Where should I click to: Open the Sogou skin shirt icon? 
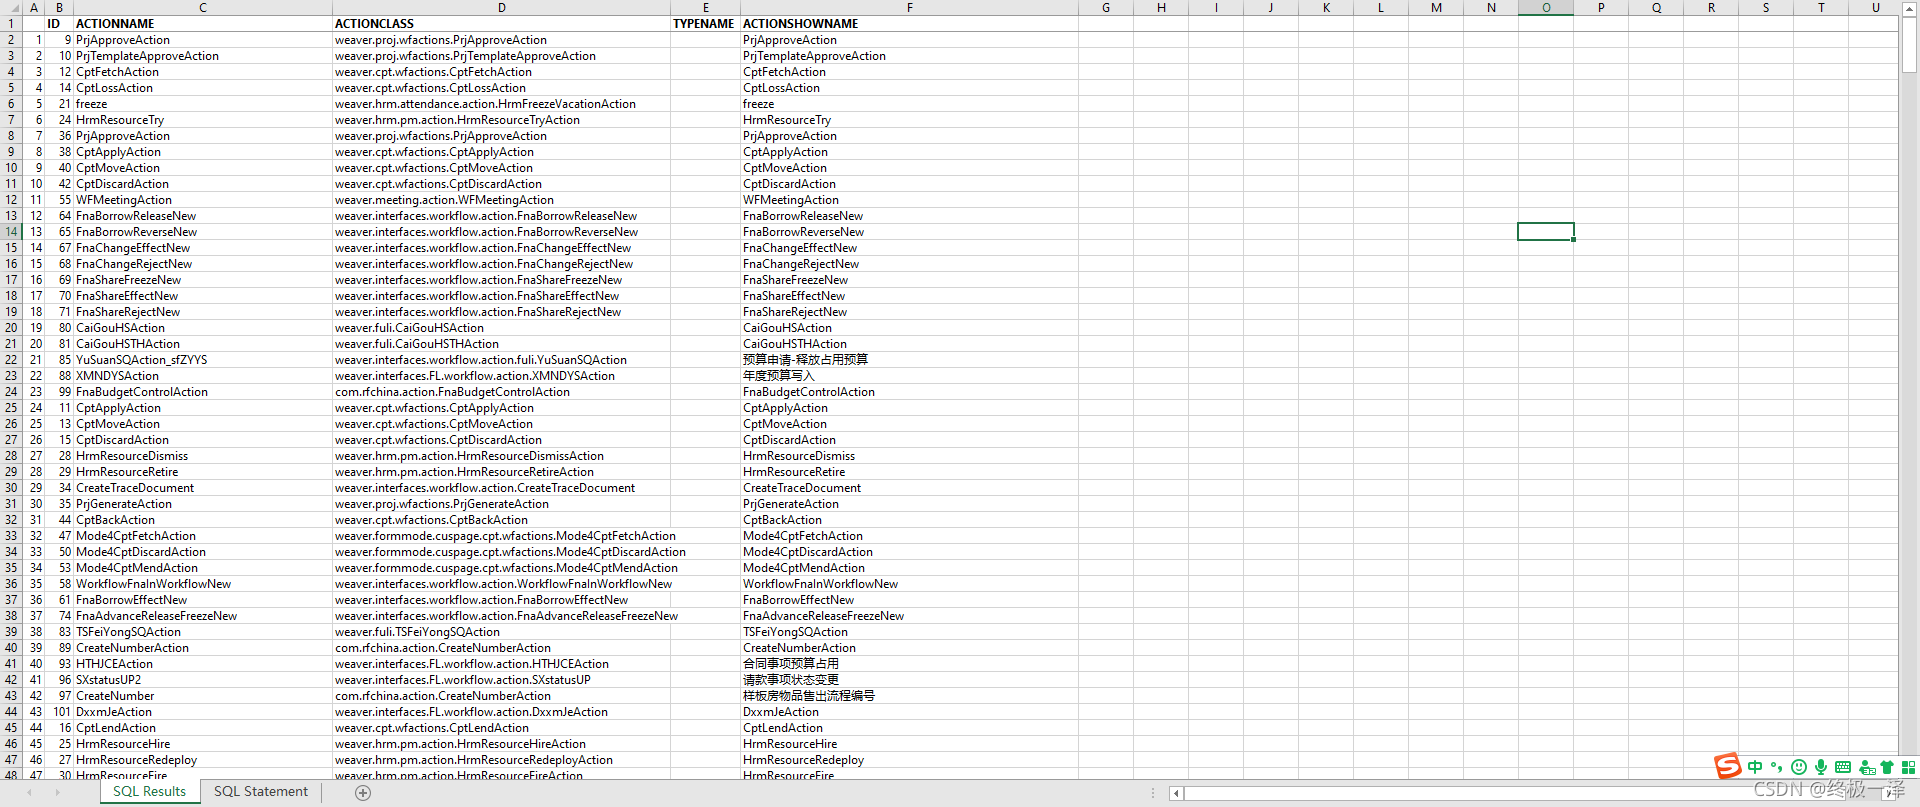[1887, 767]
